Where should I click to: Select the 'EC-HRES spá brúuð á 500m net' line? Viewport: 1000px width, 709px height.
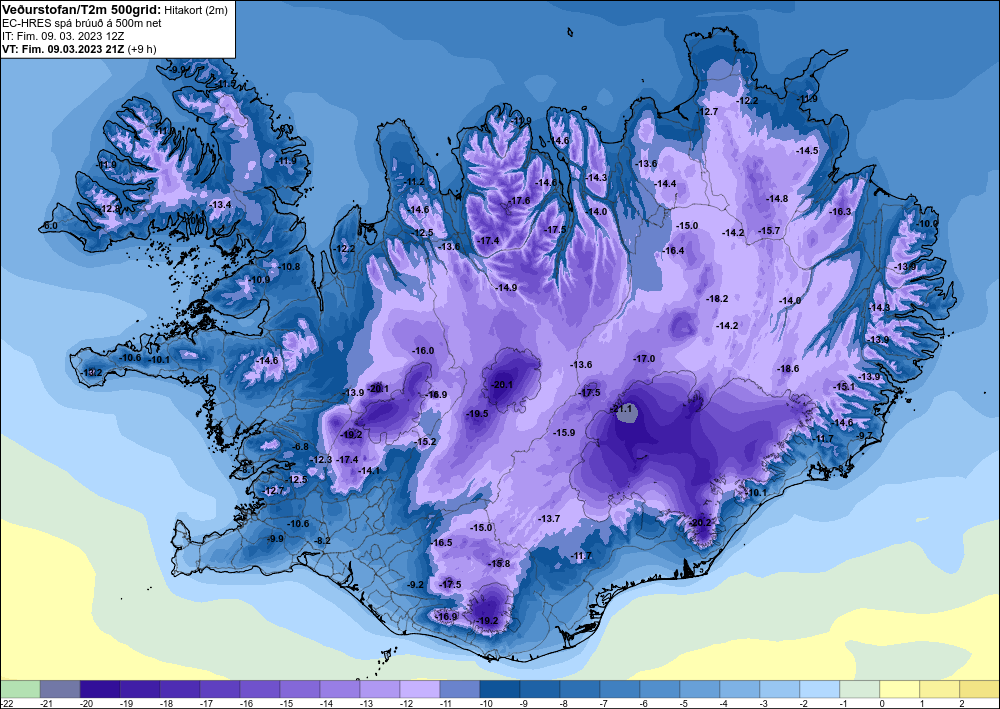[82, 24]
